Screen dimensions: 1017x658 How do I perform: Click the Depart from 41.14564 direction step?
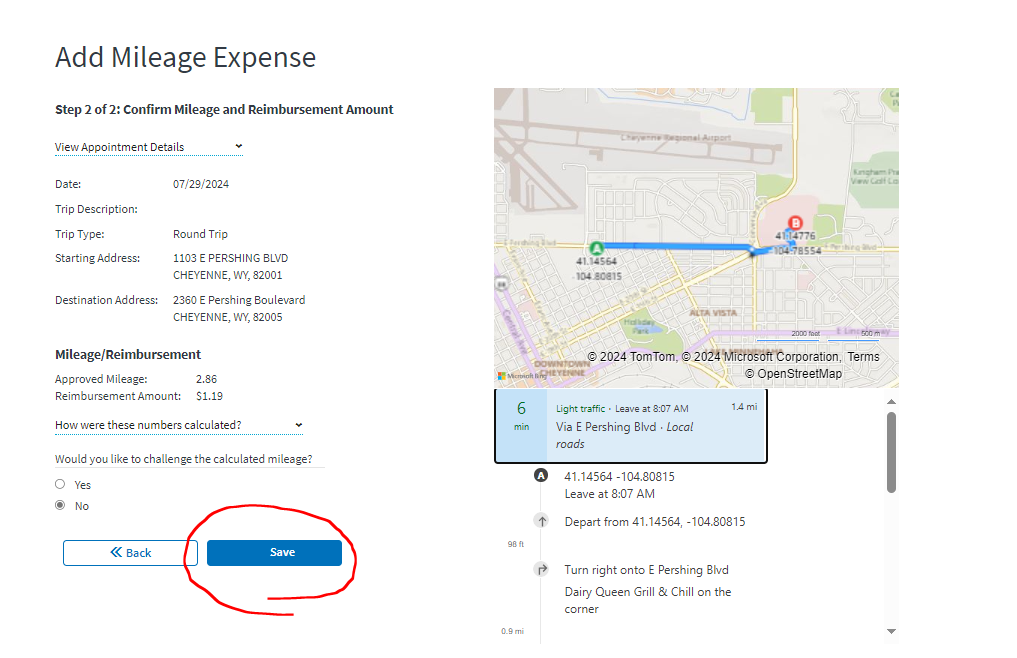654,522
